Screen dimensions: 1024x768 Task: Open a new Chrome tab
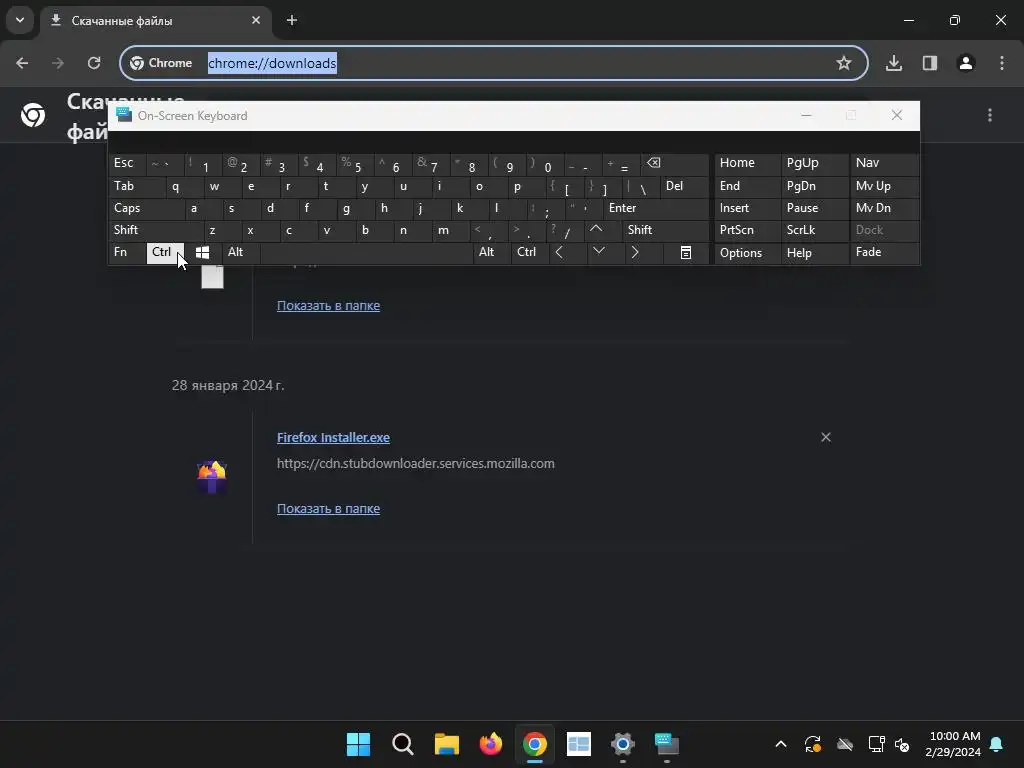click(292, 20)
